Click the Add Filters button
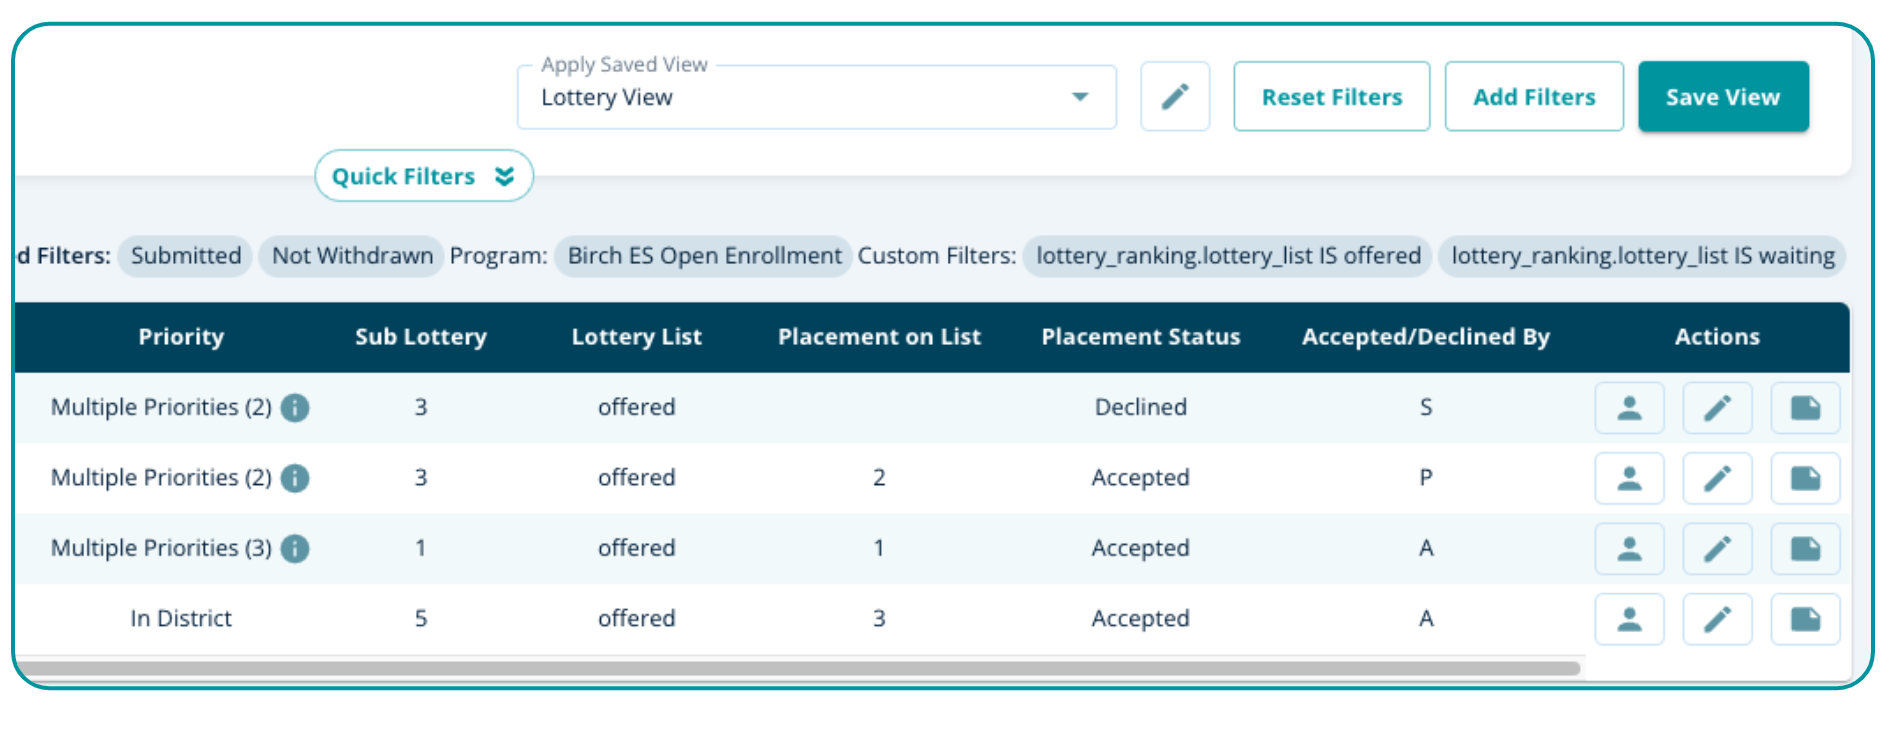Screen dimensions: 1889x732 pos(1533,97)
